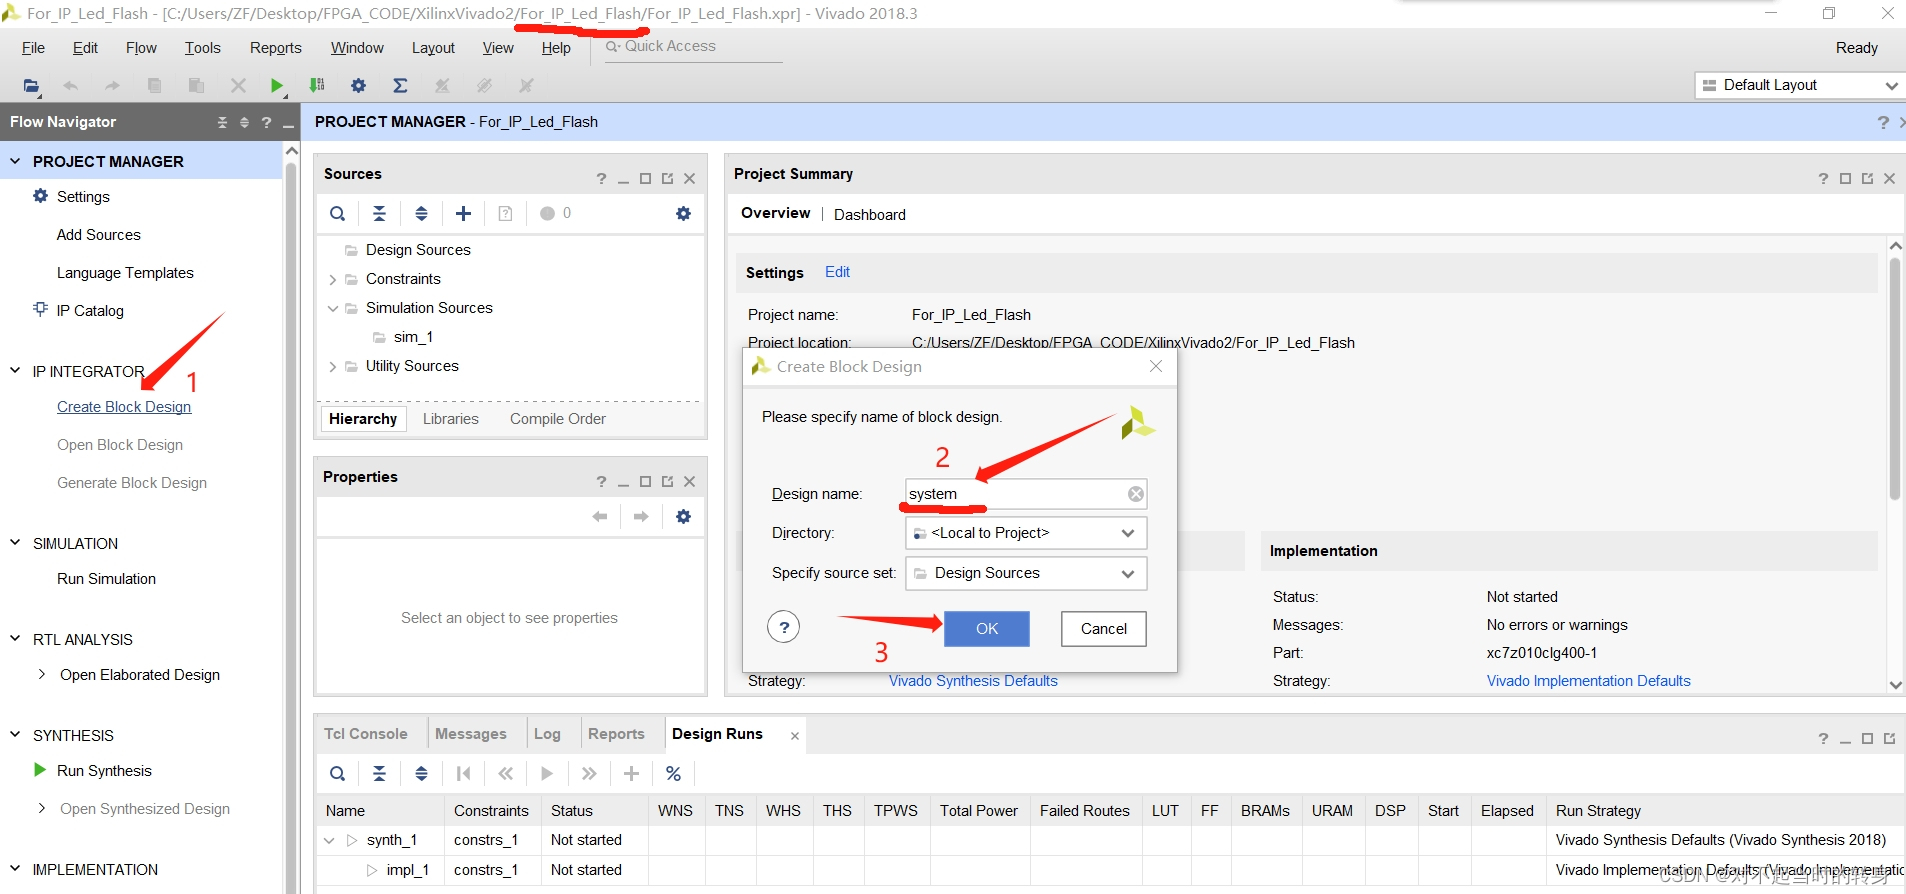Select sim_1 in Sources tree
The width and height of the screenshot is (1906, 894).
point(413,337)
